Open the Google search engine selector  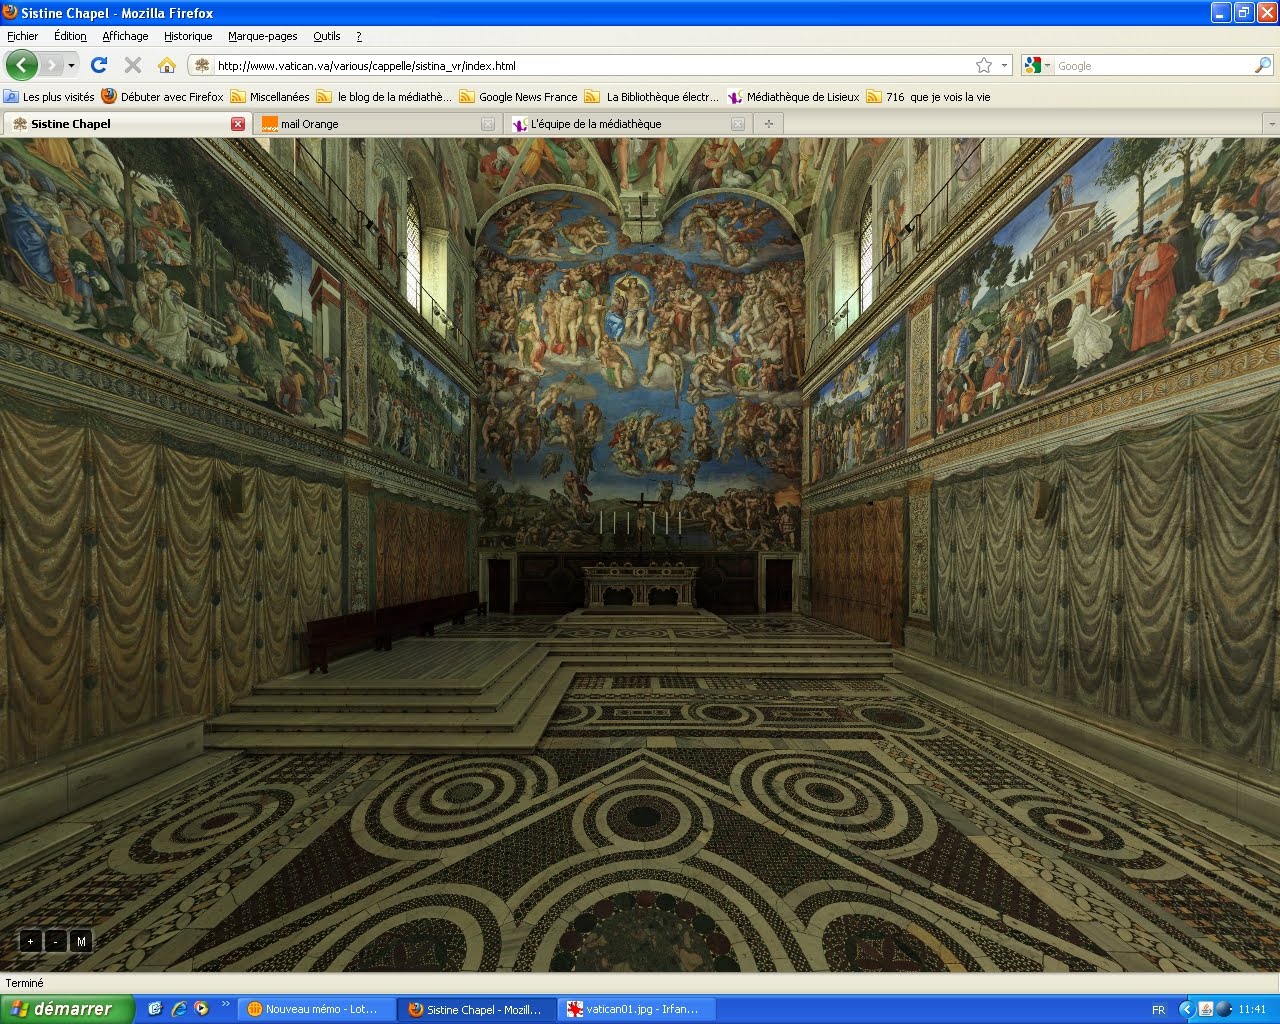1037,66
